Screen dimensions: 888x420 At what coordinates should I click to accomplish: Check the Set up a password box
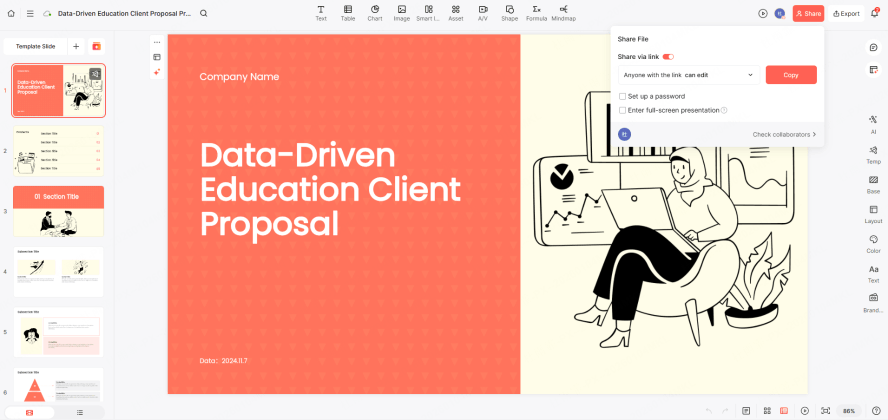click(622, 96)
